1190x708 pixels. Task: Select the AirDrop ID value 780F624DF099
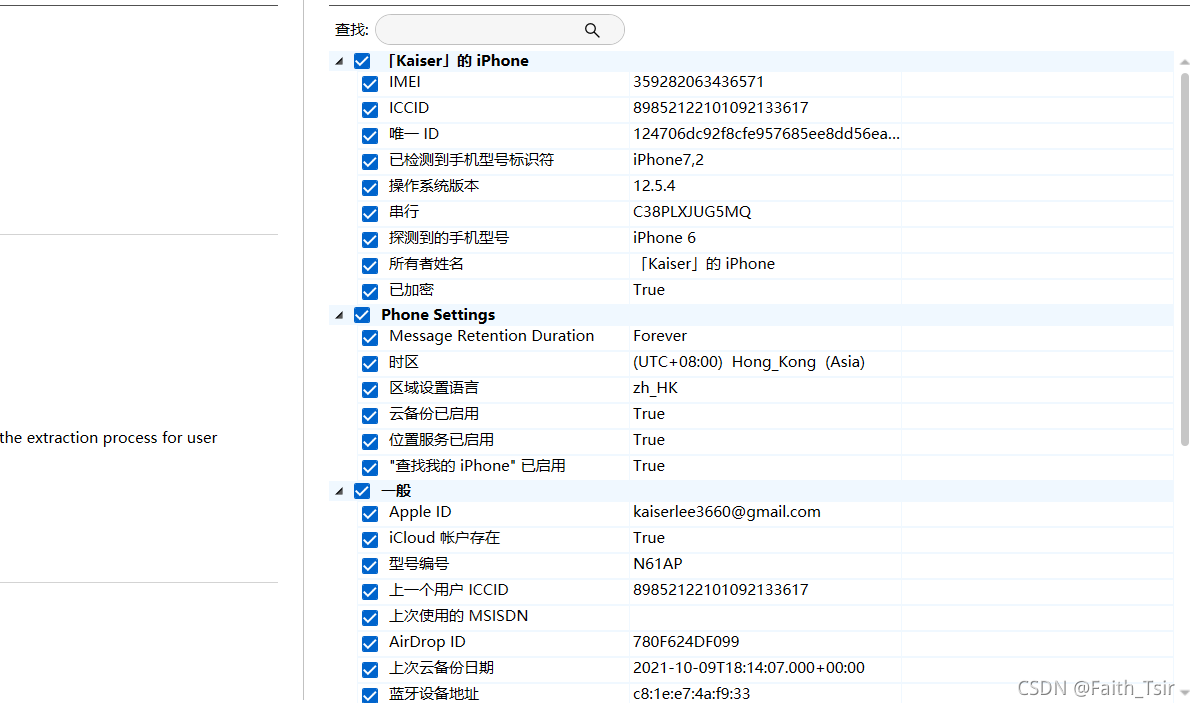(x=686, y=642)
